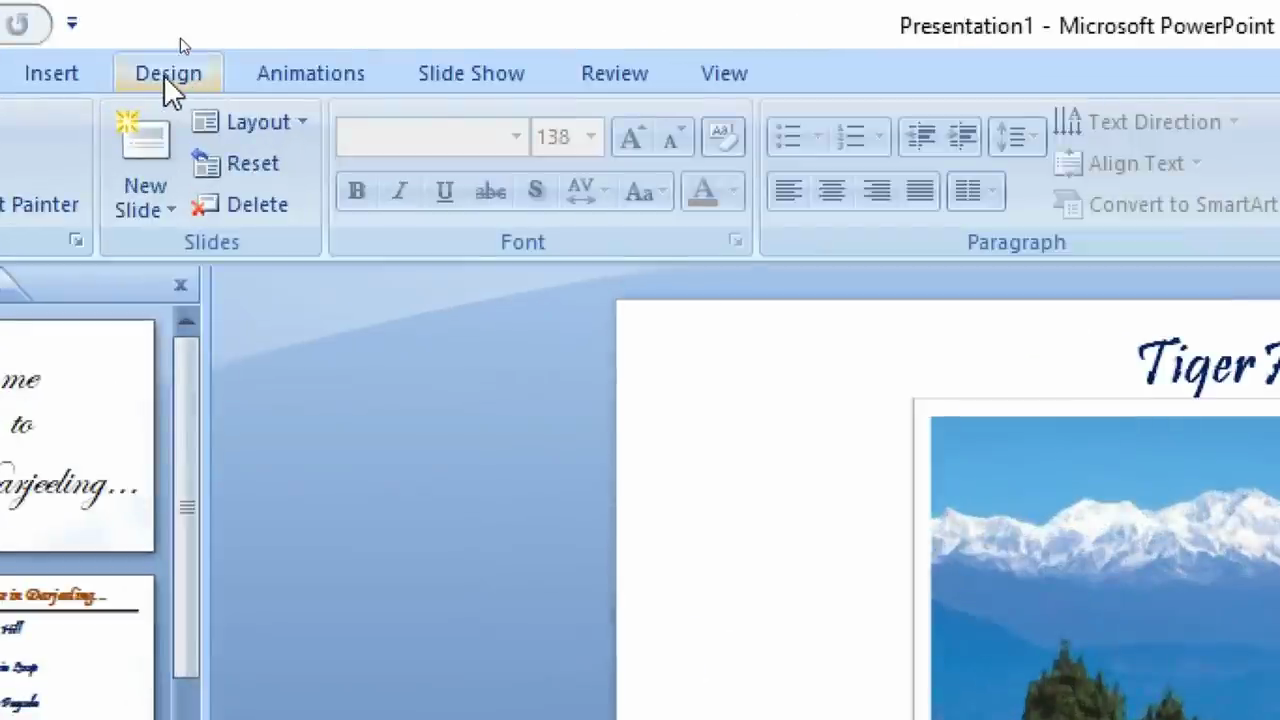Click the Redo button in quick access
This screenshot has width=1280, height=720.
click(18, 25)
